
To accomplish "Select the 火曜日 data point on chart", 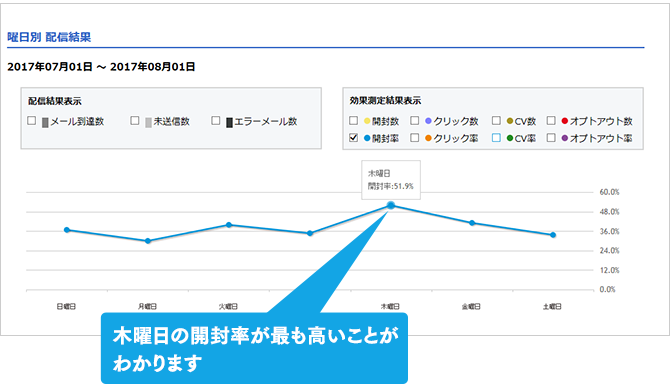I will tap(229, 225).
